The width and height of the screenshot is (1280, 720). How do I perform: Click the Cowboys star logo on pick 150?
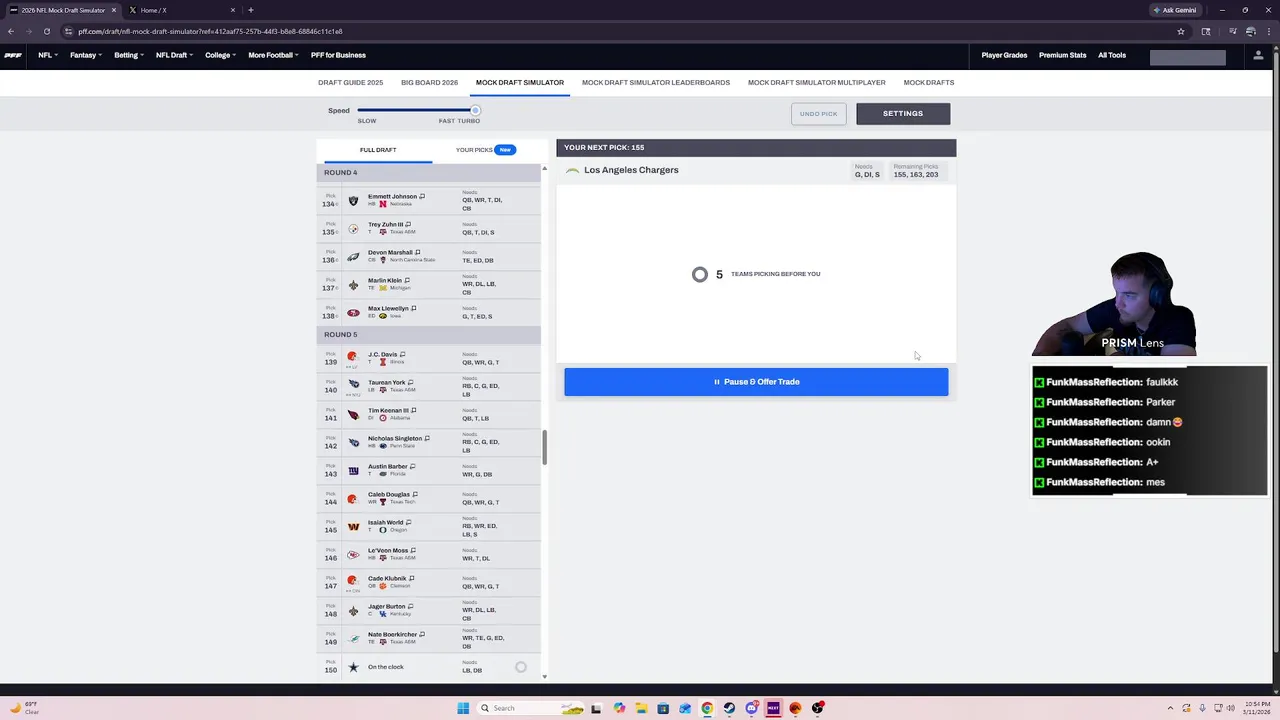353,667
